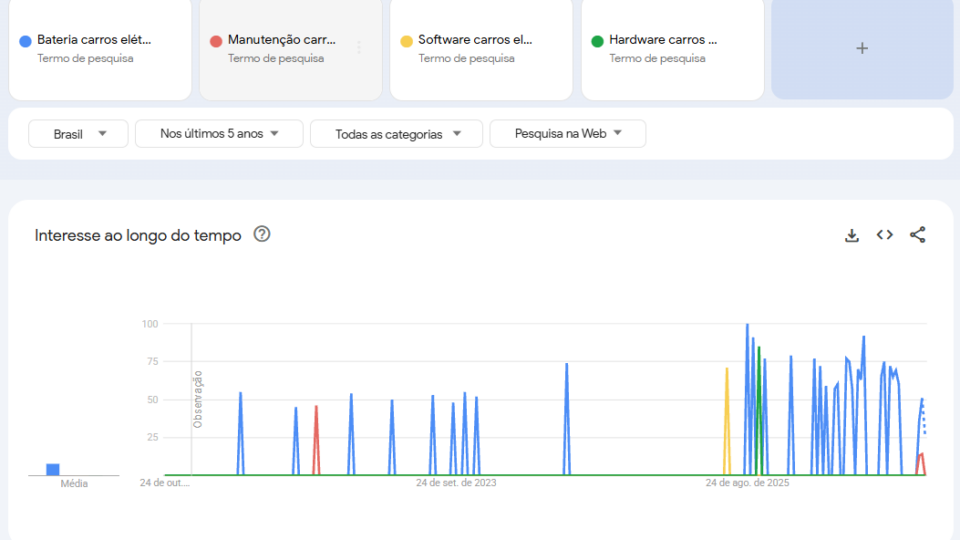
Task: Change the Nos últimos 5 anos period
Action: pyautogui.click(x=219, y=133)
